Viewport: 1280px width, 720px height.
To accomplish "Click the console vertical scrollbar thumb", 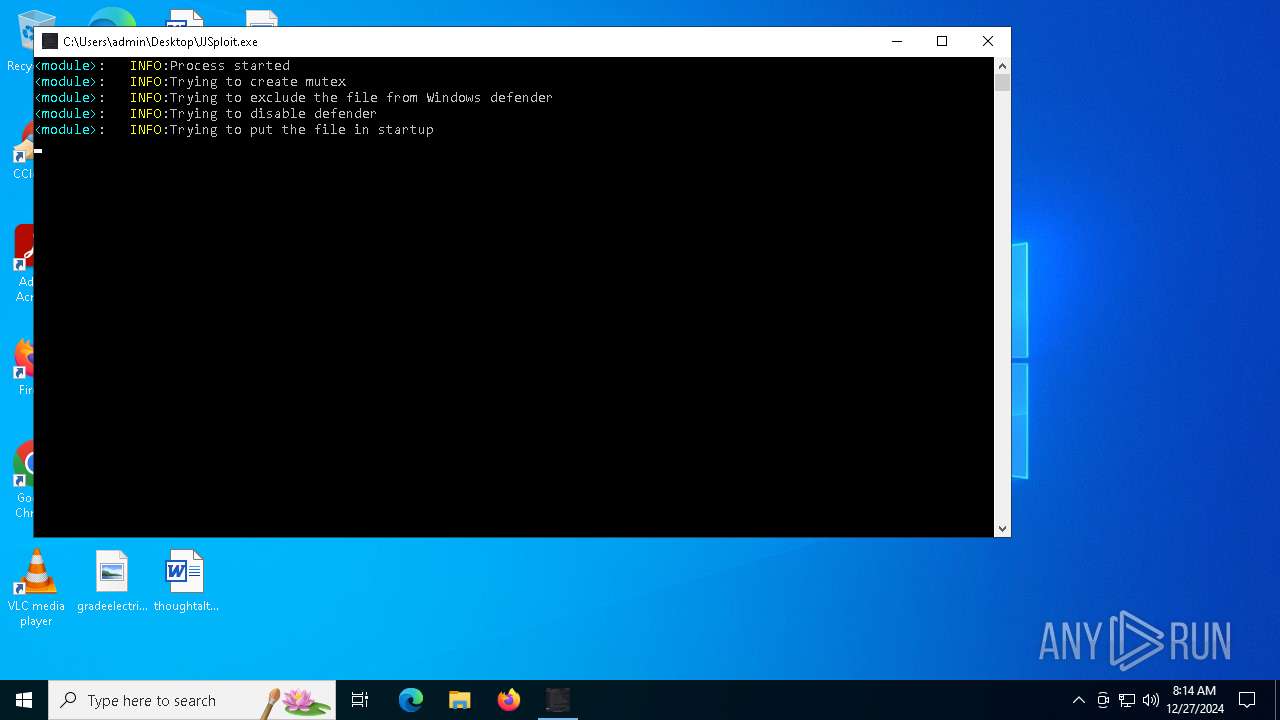I will [1002, 83].
